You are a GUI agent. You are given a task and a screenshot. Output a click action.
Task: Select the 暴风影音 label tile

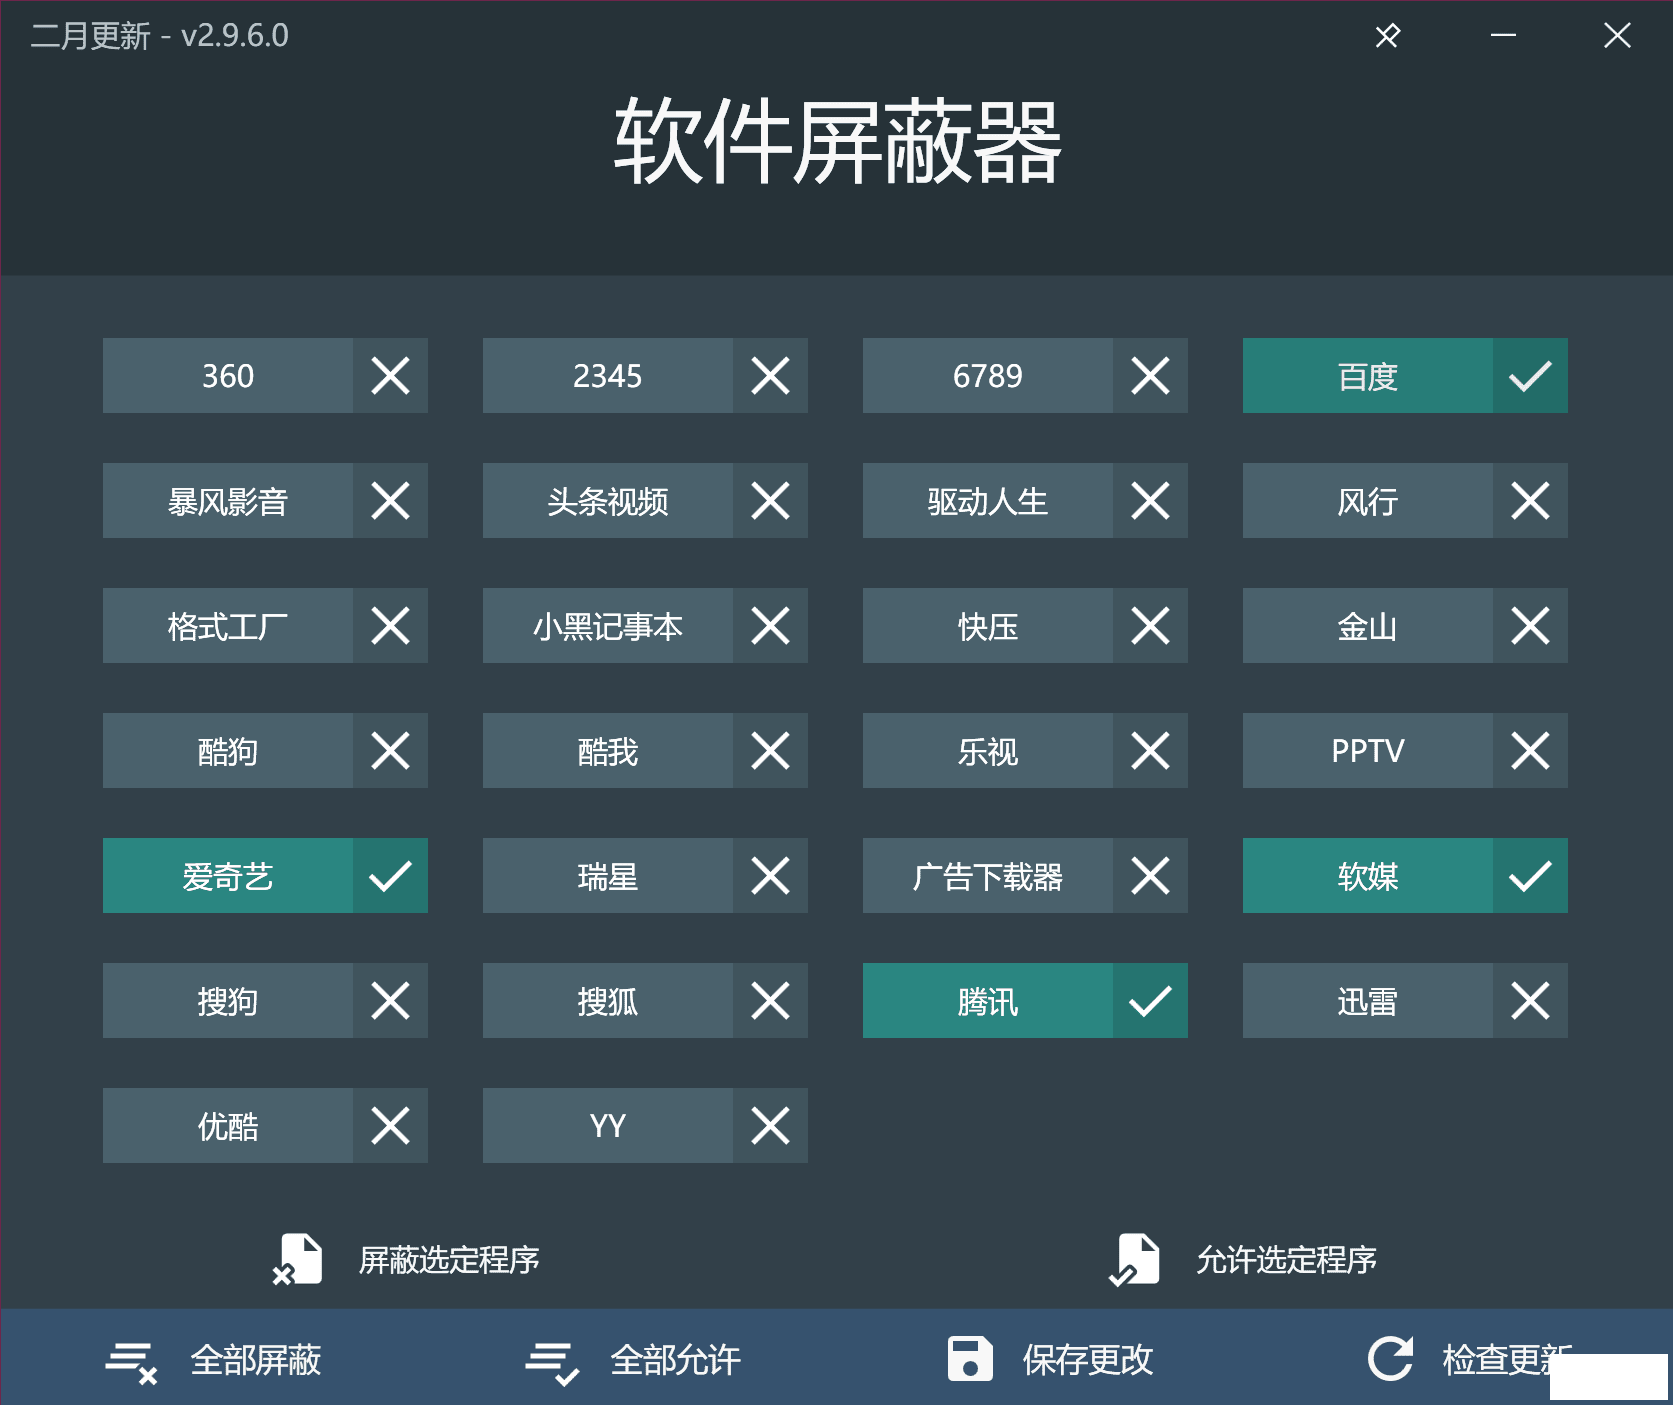[228, 501]
